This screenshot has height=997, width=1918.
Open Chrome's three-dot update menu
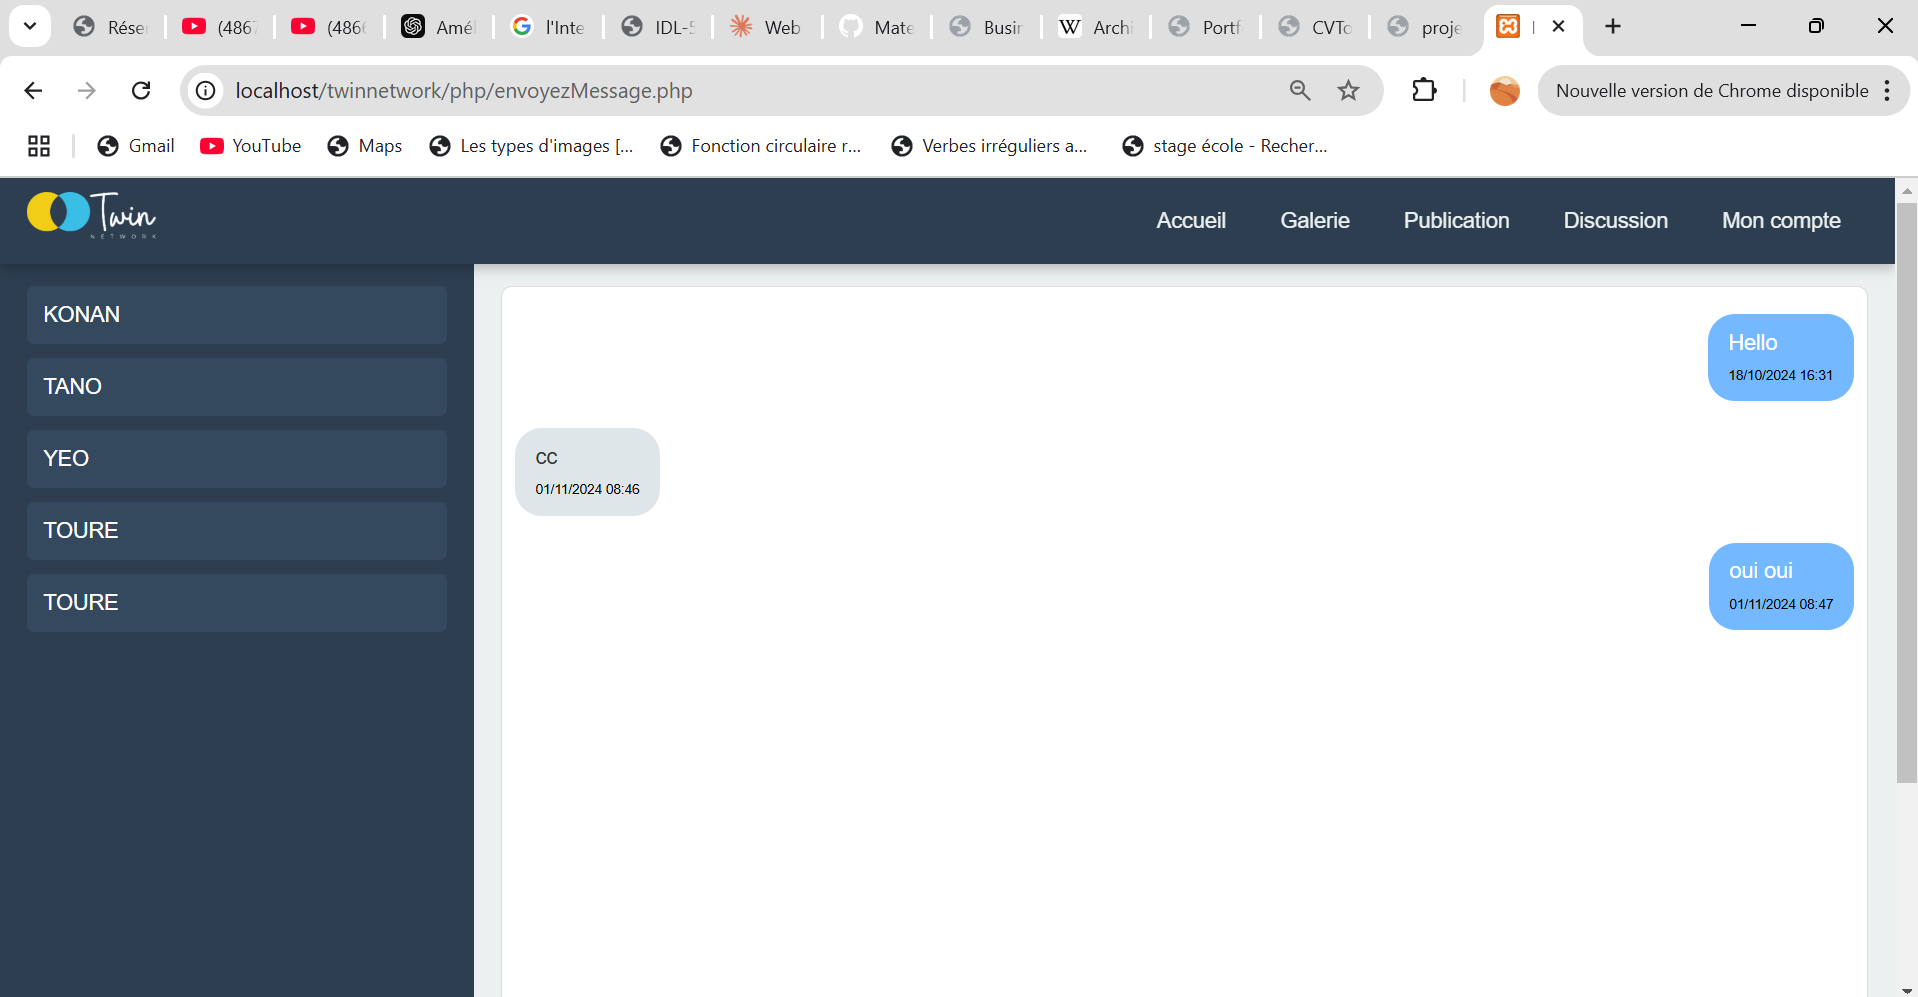1887,90
